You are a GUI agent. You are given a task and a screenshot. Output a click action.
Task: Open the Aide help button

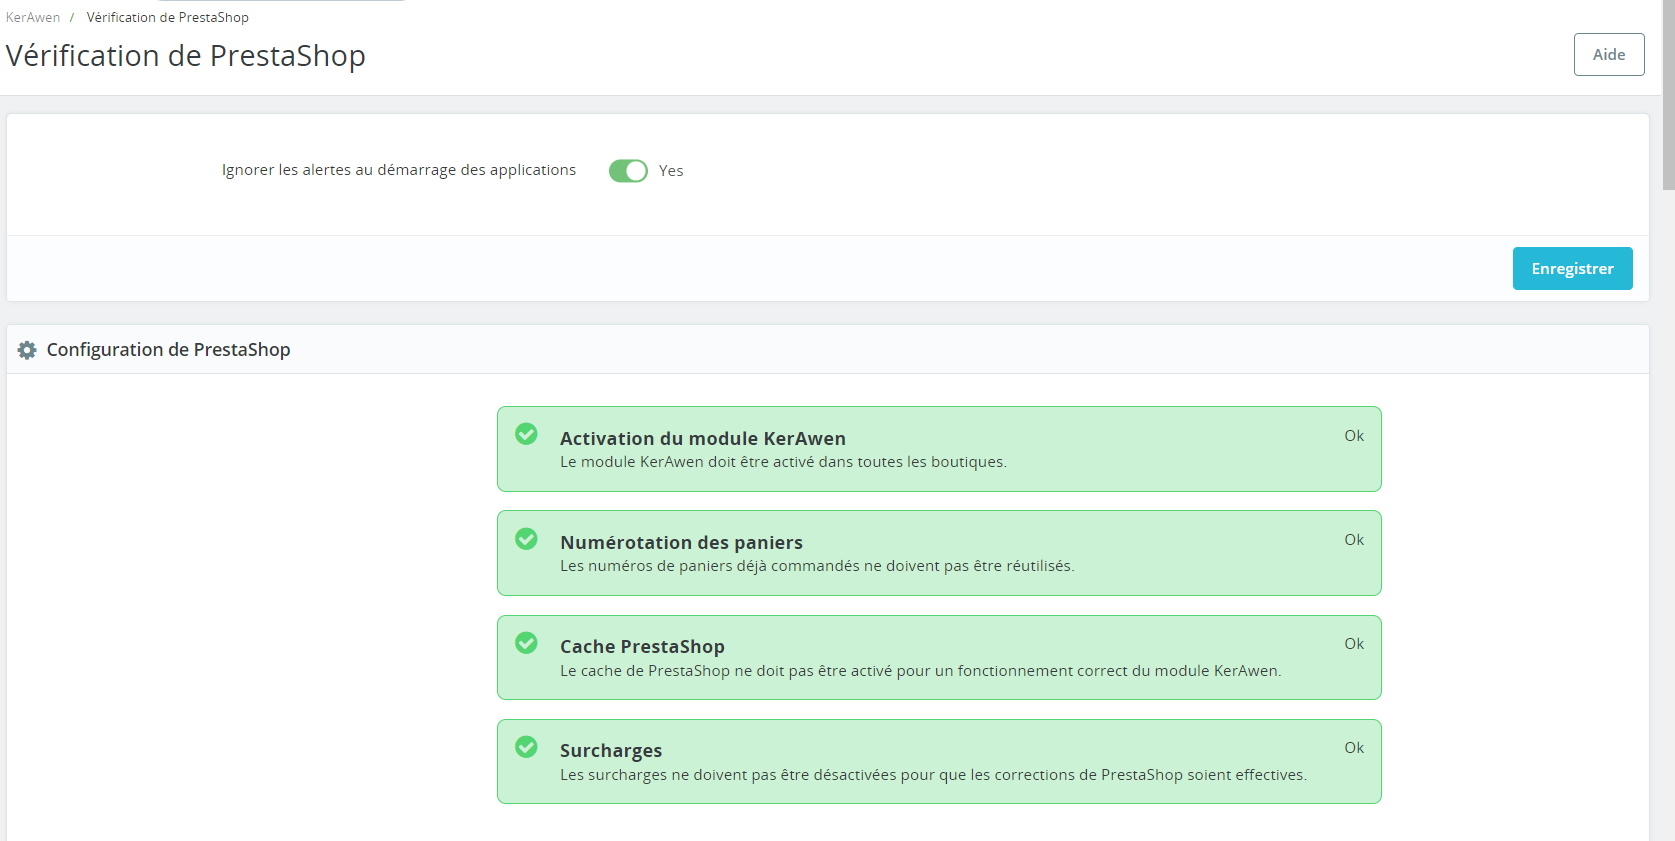[x=1609, y=54]
